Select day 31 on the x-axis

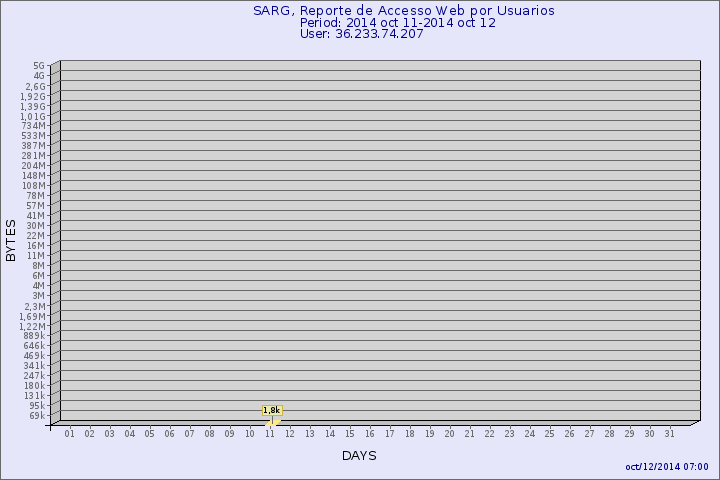pos(670,434)
